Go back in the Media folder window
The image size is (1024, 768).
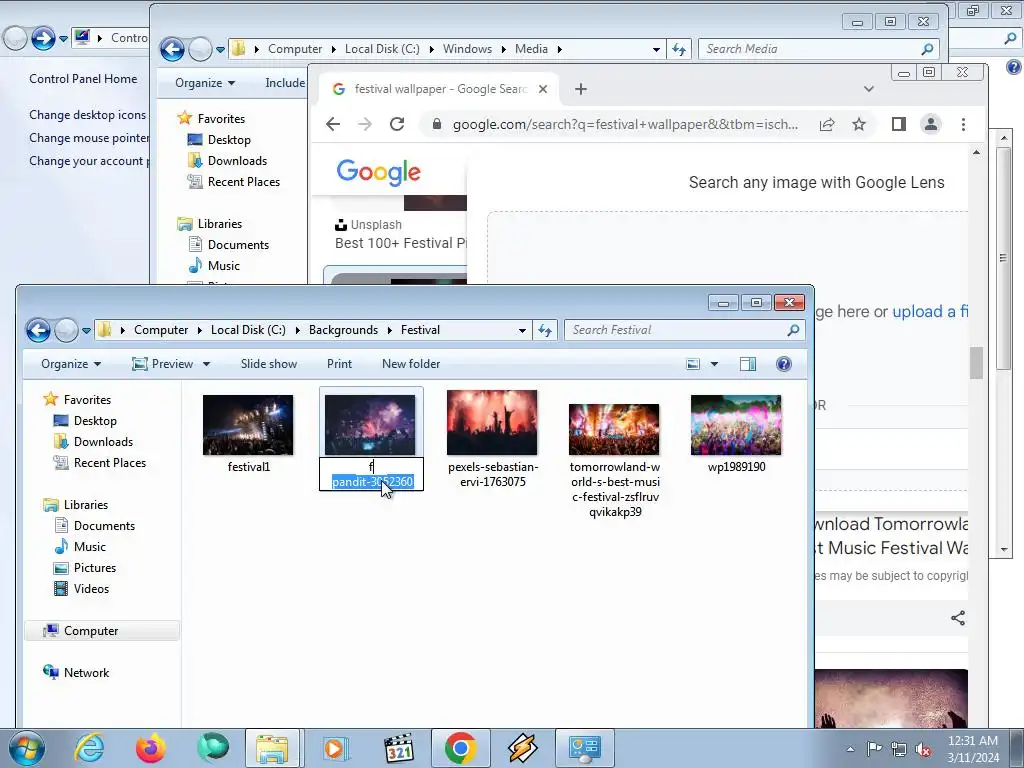[172, 49]
